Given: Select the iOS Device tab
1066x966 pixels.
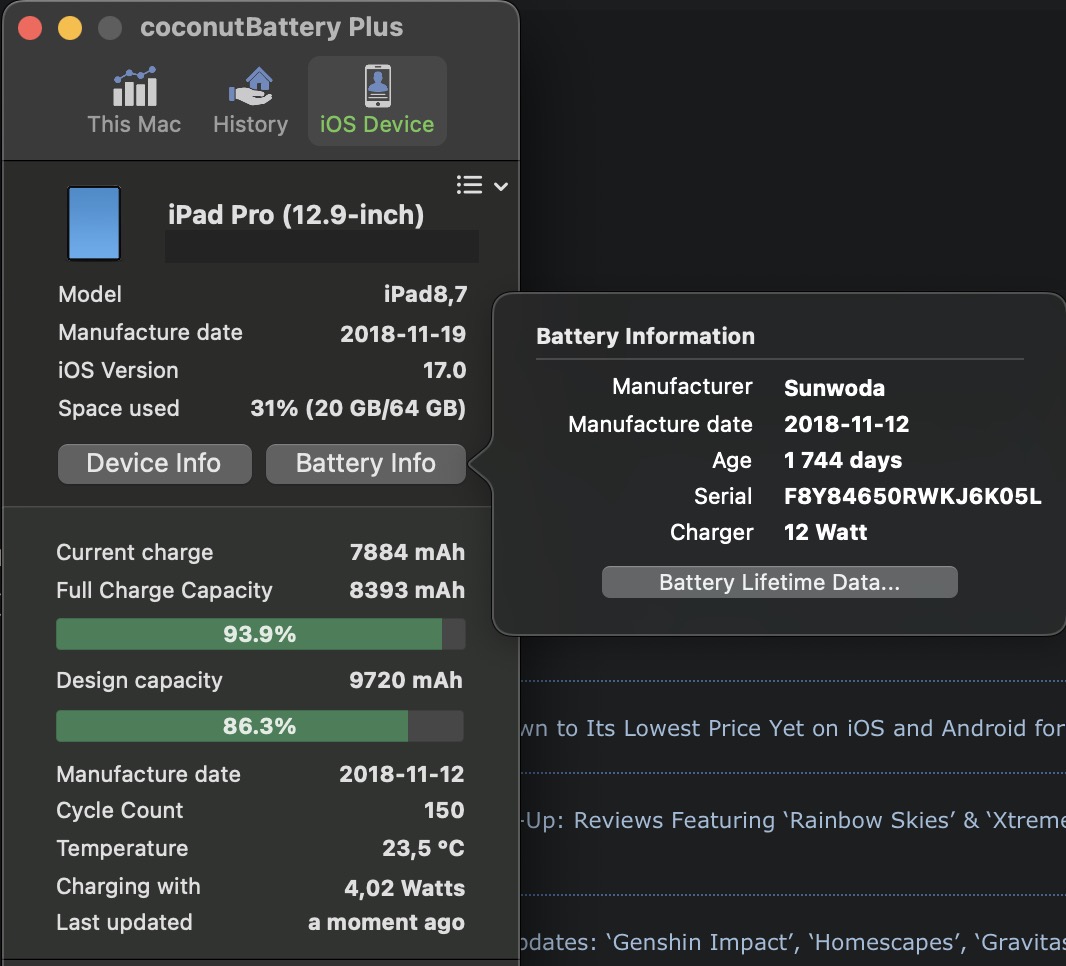Looking at the screenshot, I should (377, 101).
